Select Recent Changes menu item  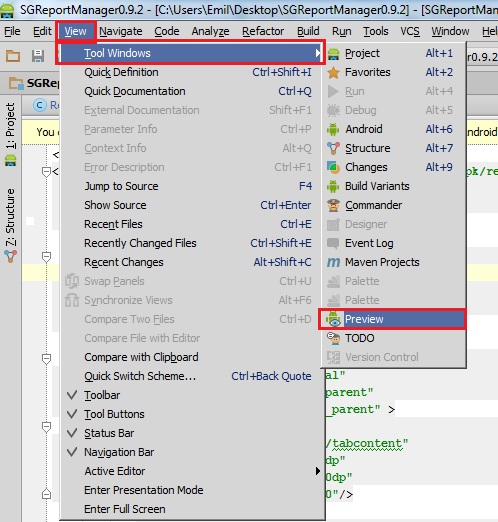pos(193,262)
